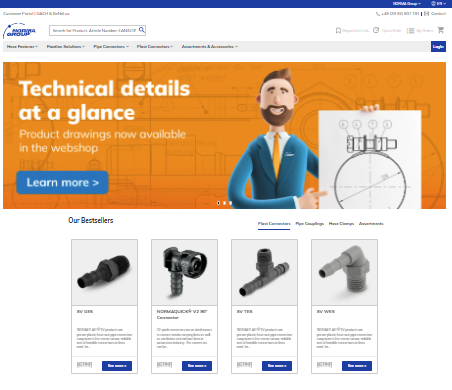The height and width of the screenshot is (390, 452).
Task: Open the SV WRS elbow product image
Action: tap(344, 272)
